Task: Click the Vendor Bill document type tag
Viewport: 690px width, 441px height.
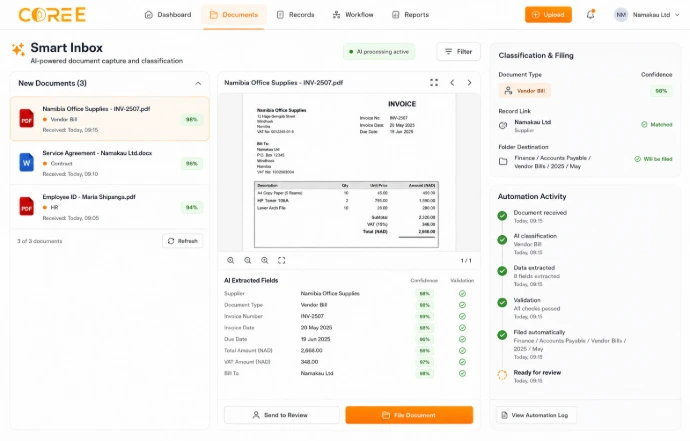Action: (525, 91)
